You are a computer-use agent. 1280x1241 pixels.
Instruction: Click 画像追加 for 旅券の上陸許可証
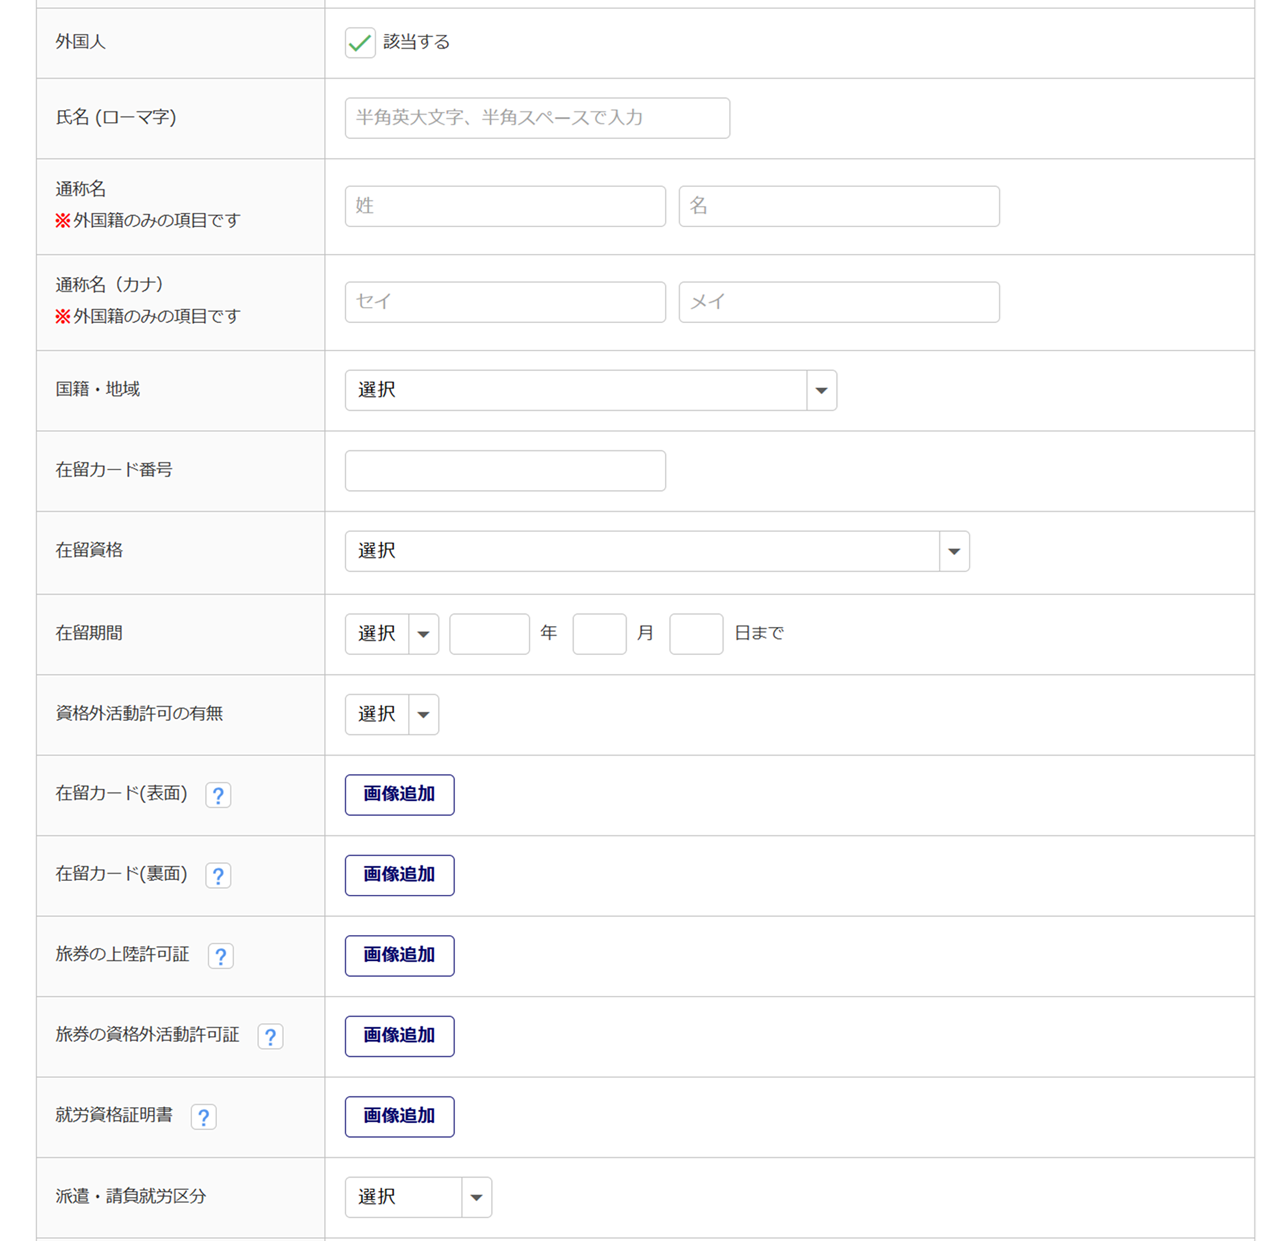[399, 956]
